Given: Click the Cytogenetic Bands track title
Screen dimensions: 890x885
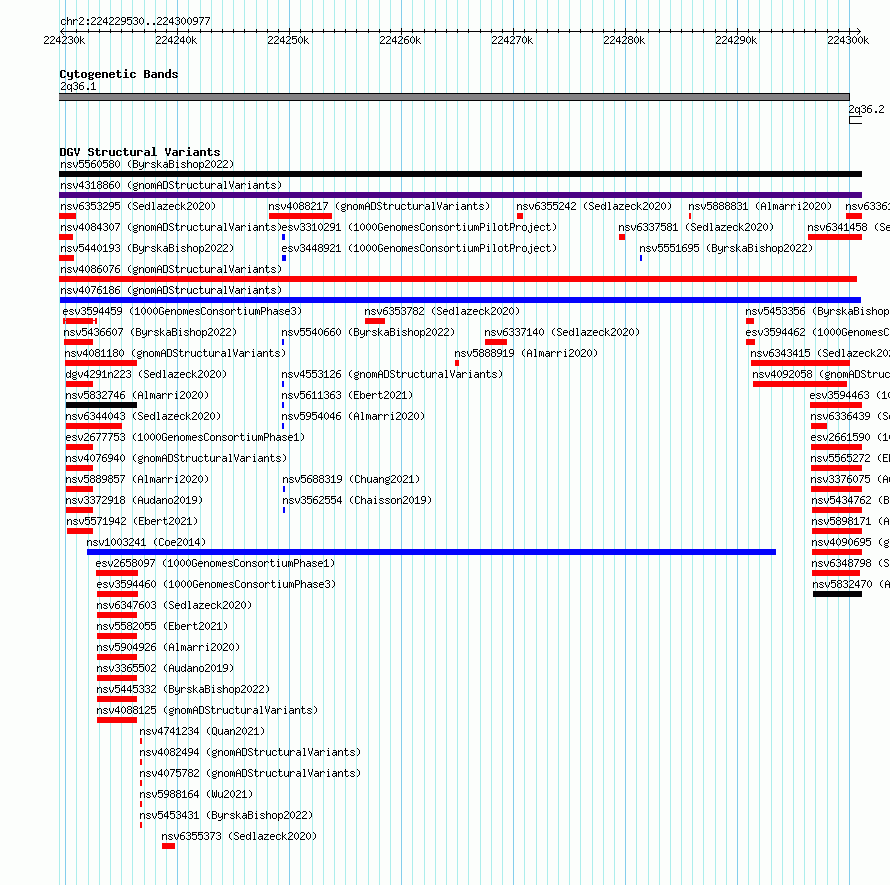Looking at the screenshot, I should pos(119,74).
